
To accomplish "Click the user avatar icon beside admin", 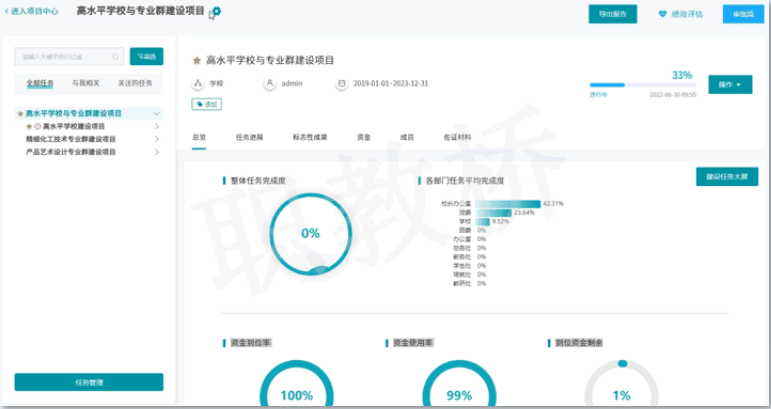I will coord(269,84).
